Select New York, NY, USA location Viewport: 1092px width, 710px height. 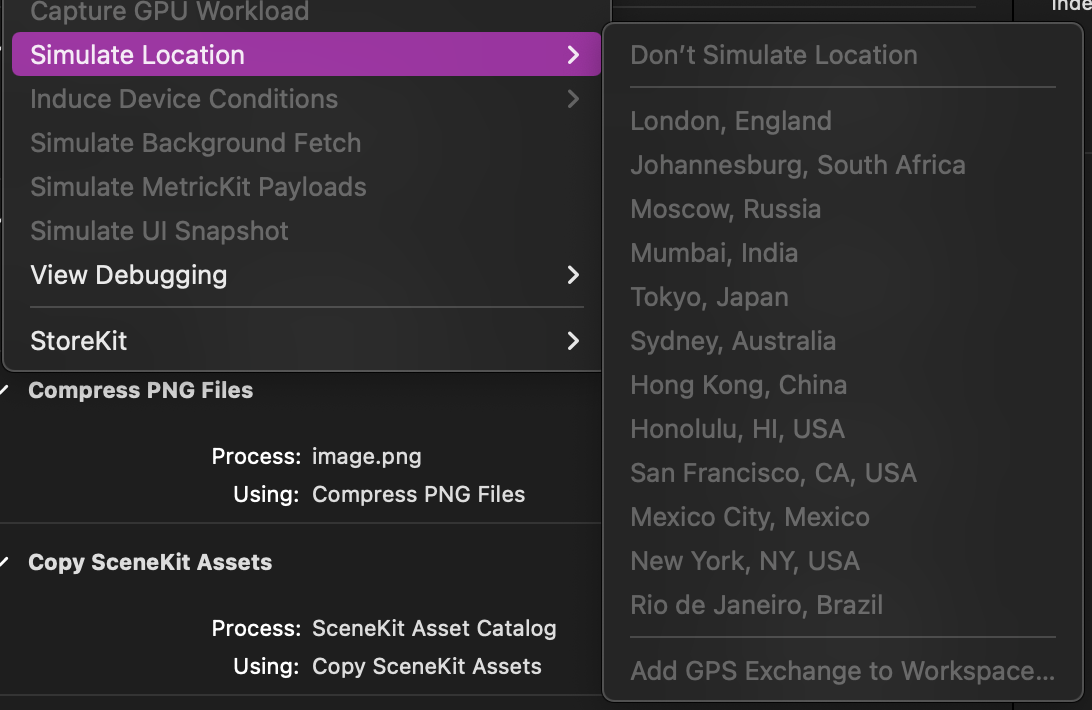point(843,561)
